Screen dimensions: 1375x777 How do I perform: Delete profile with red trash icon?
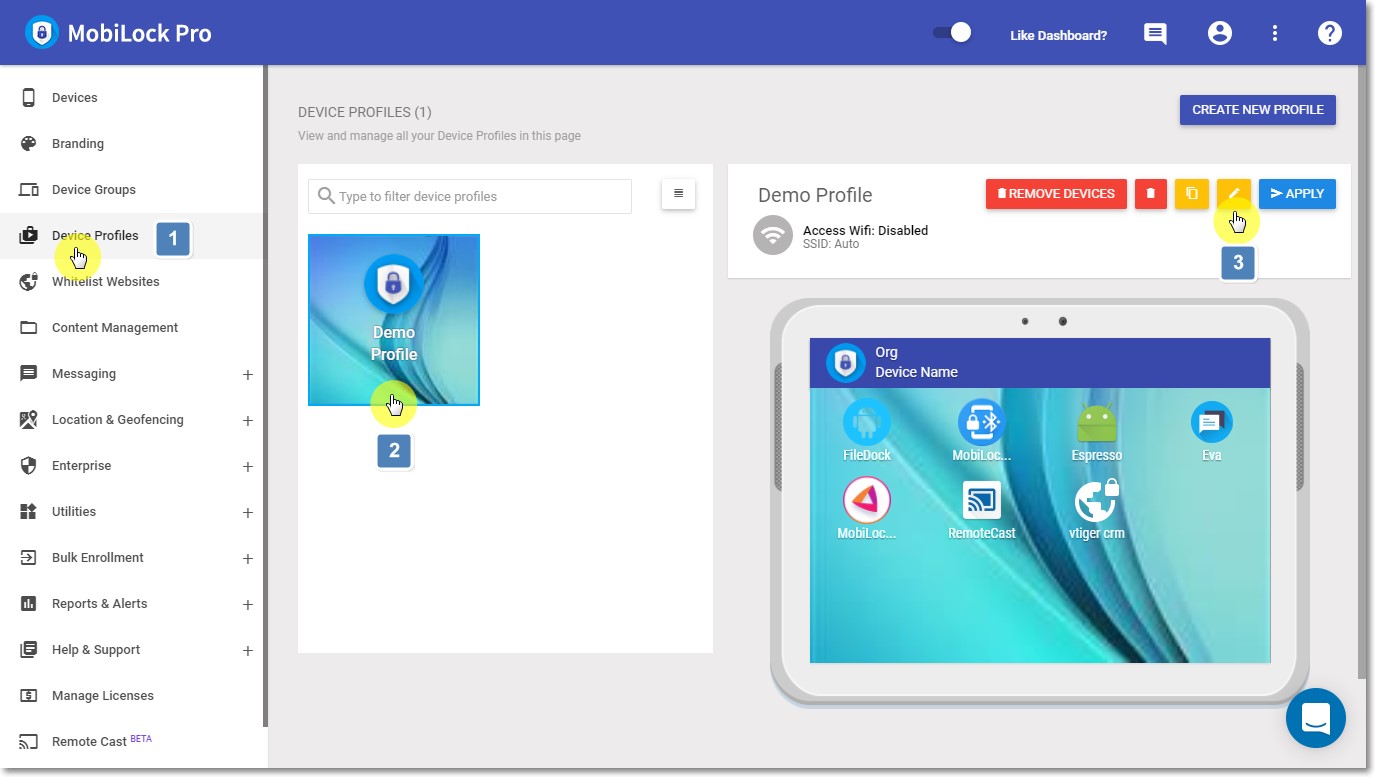[x=1151, y=194]
